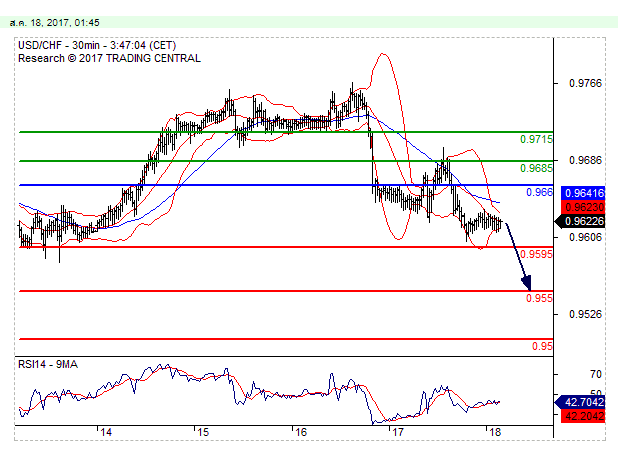Click the chart title 'USD/CHF - 30min - 3:47:04 (CET)'
This screenshot has height=450, width=618.
click(x=97, y=45)
